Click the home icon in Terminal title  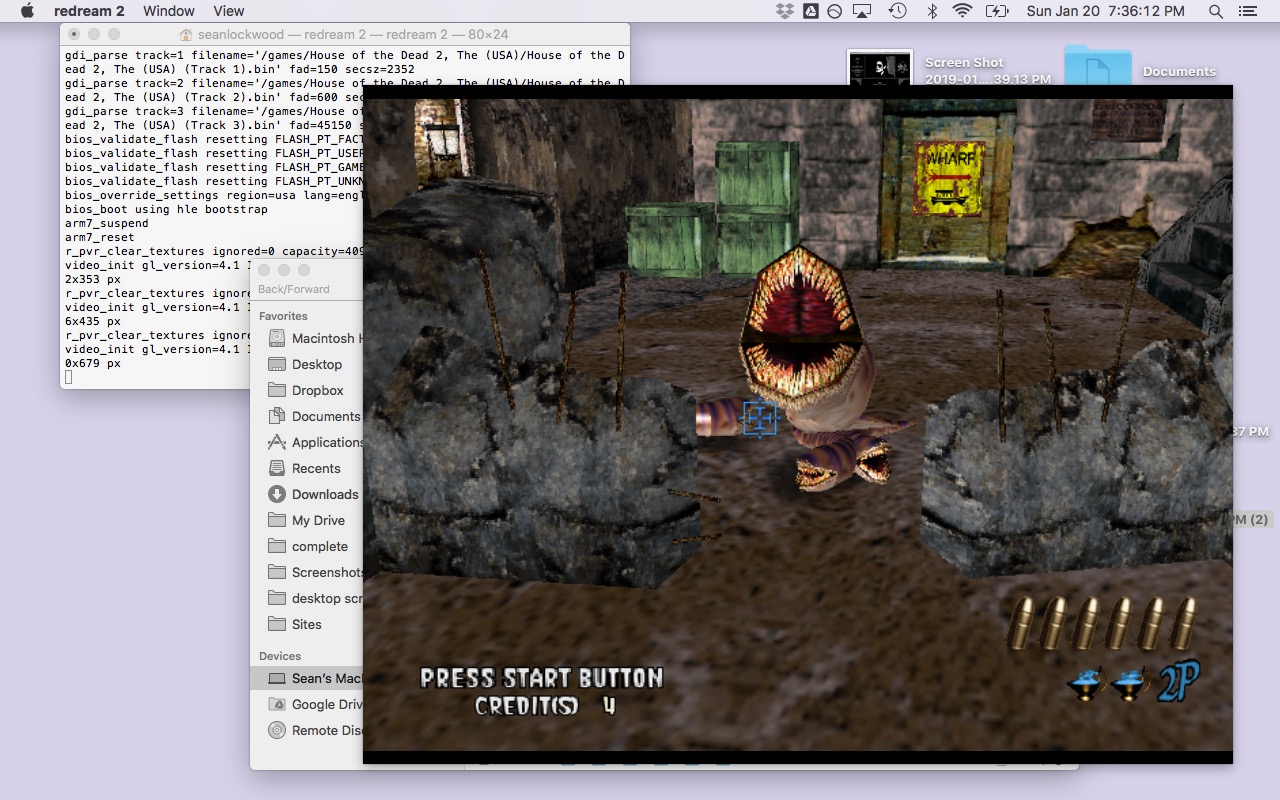[186, 34]
